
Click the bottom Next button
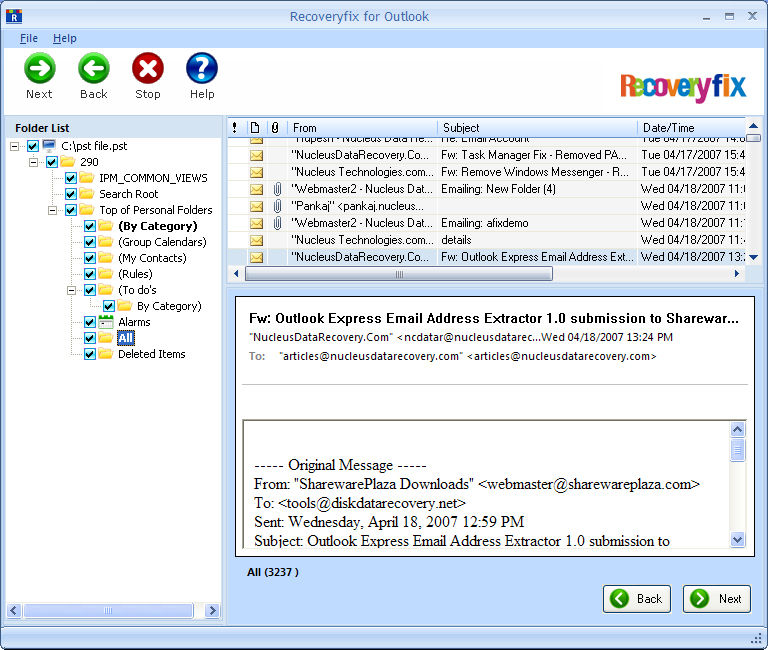tap(717, 599)
